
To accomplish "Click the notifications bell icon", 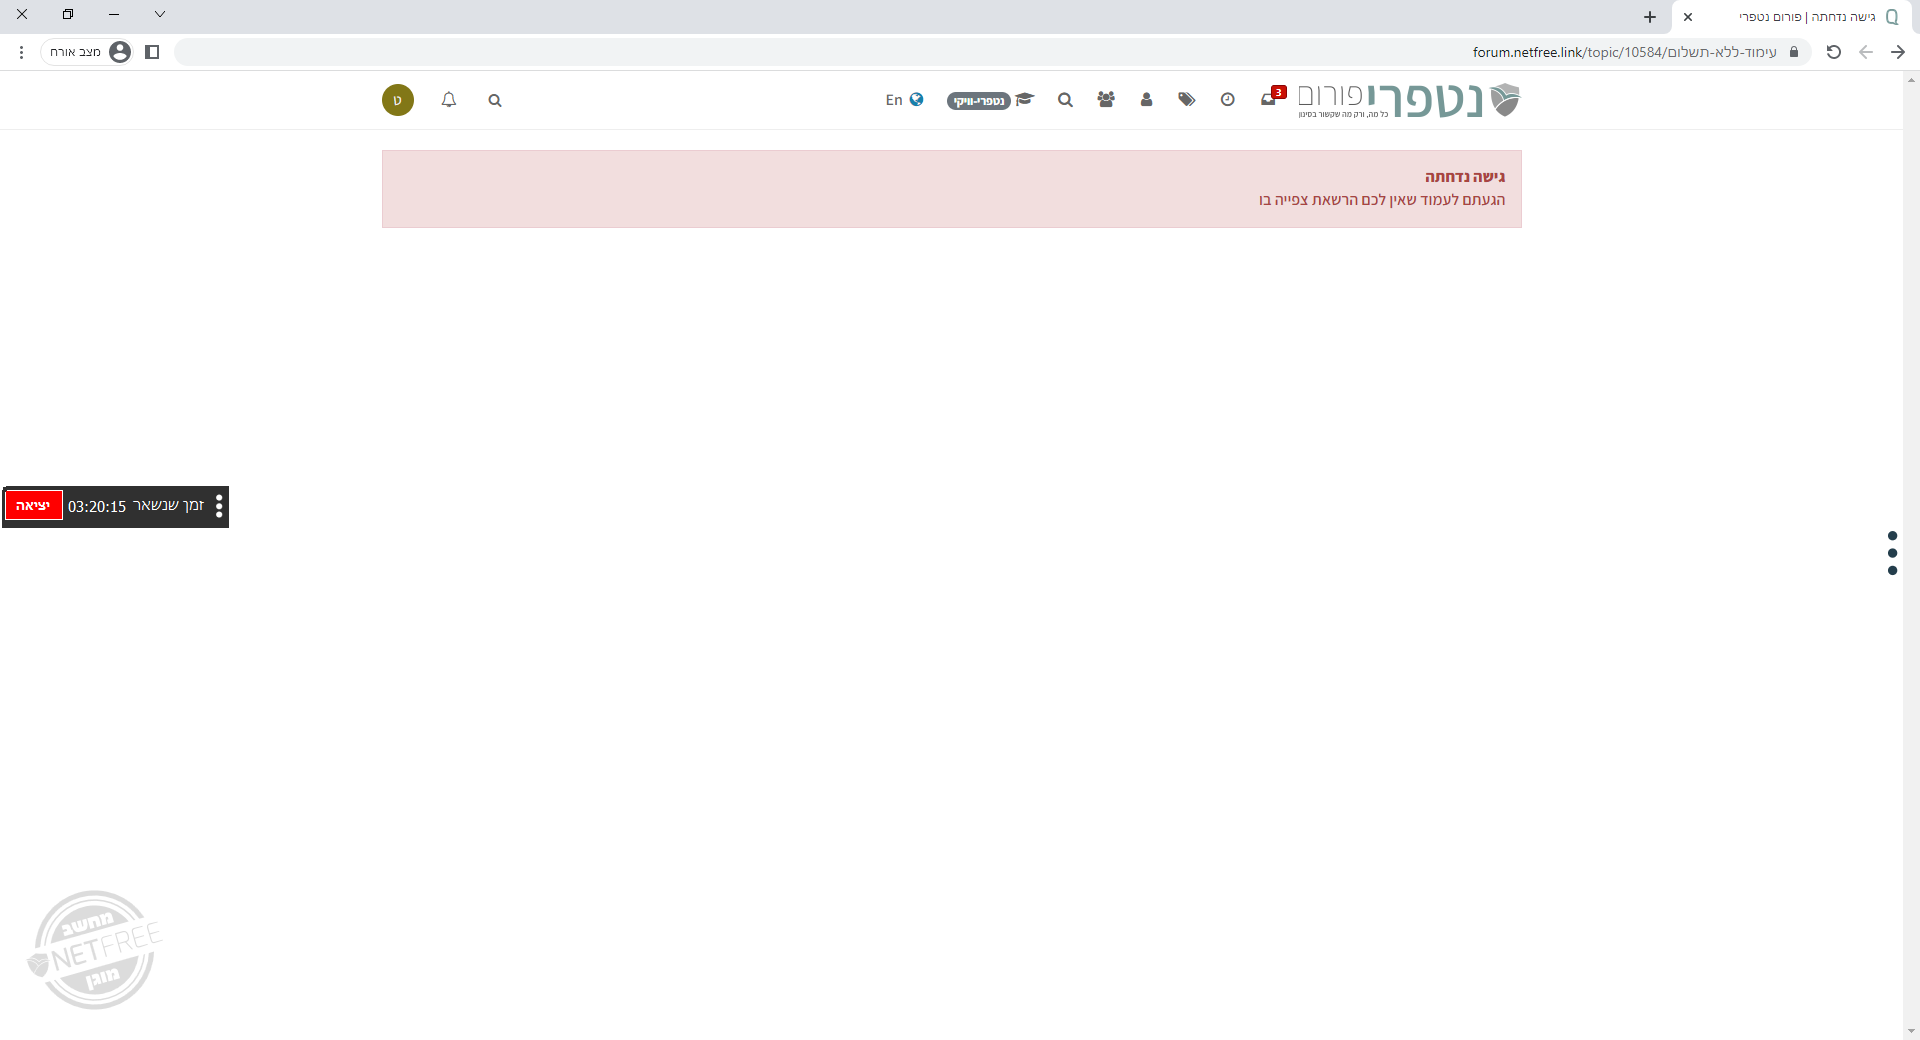I will pos(449,100).
